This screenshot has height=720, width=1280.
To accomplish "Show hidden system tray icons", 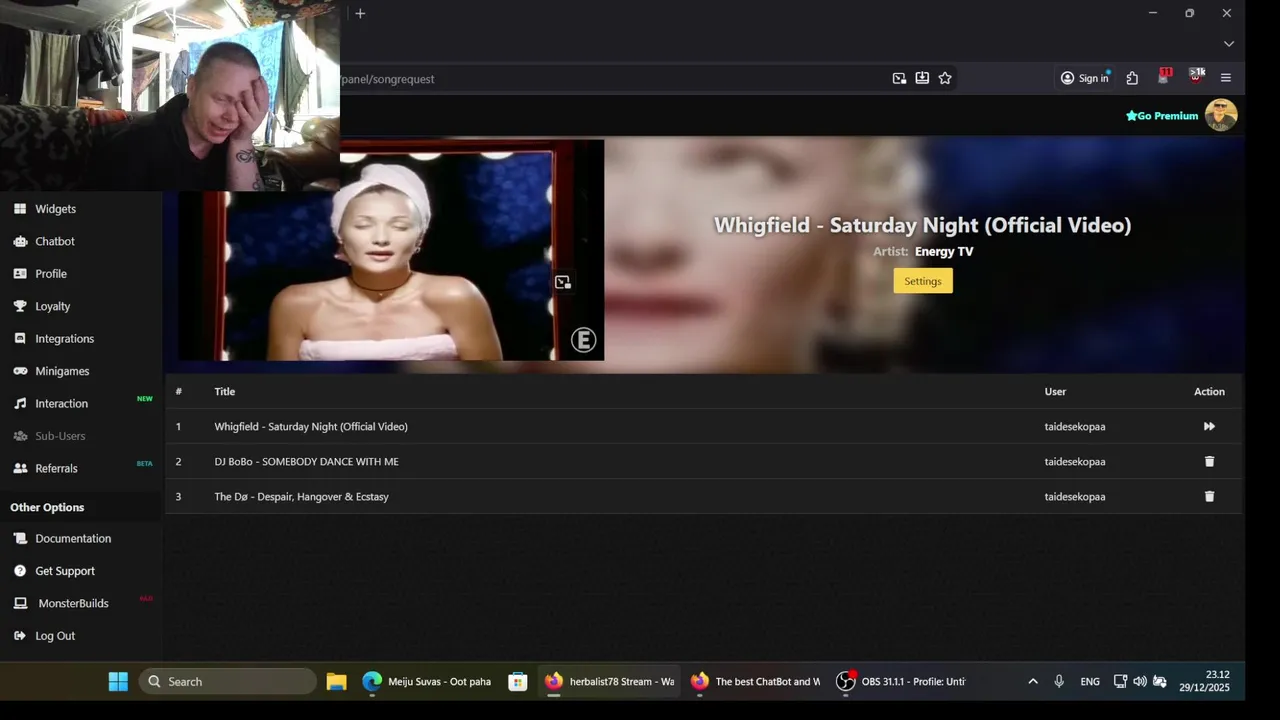I will click(1033, 682).
